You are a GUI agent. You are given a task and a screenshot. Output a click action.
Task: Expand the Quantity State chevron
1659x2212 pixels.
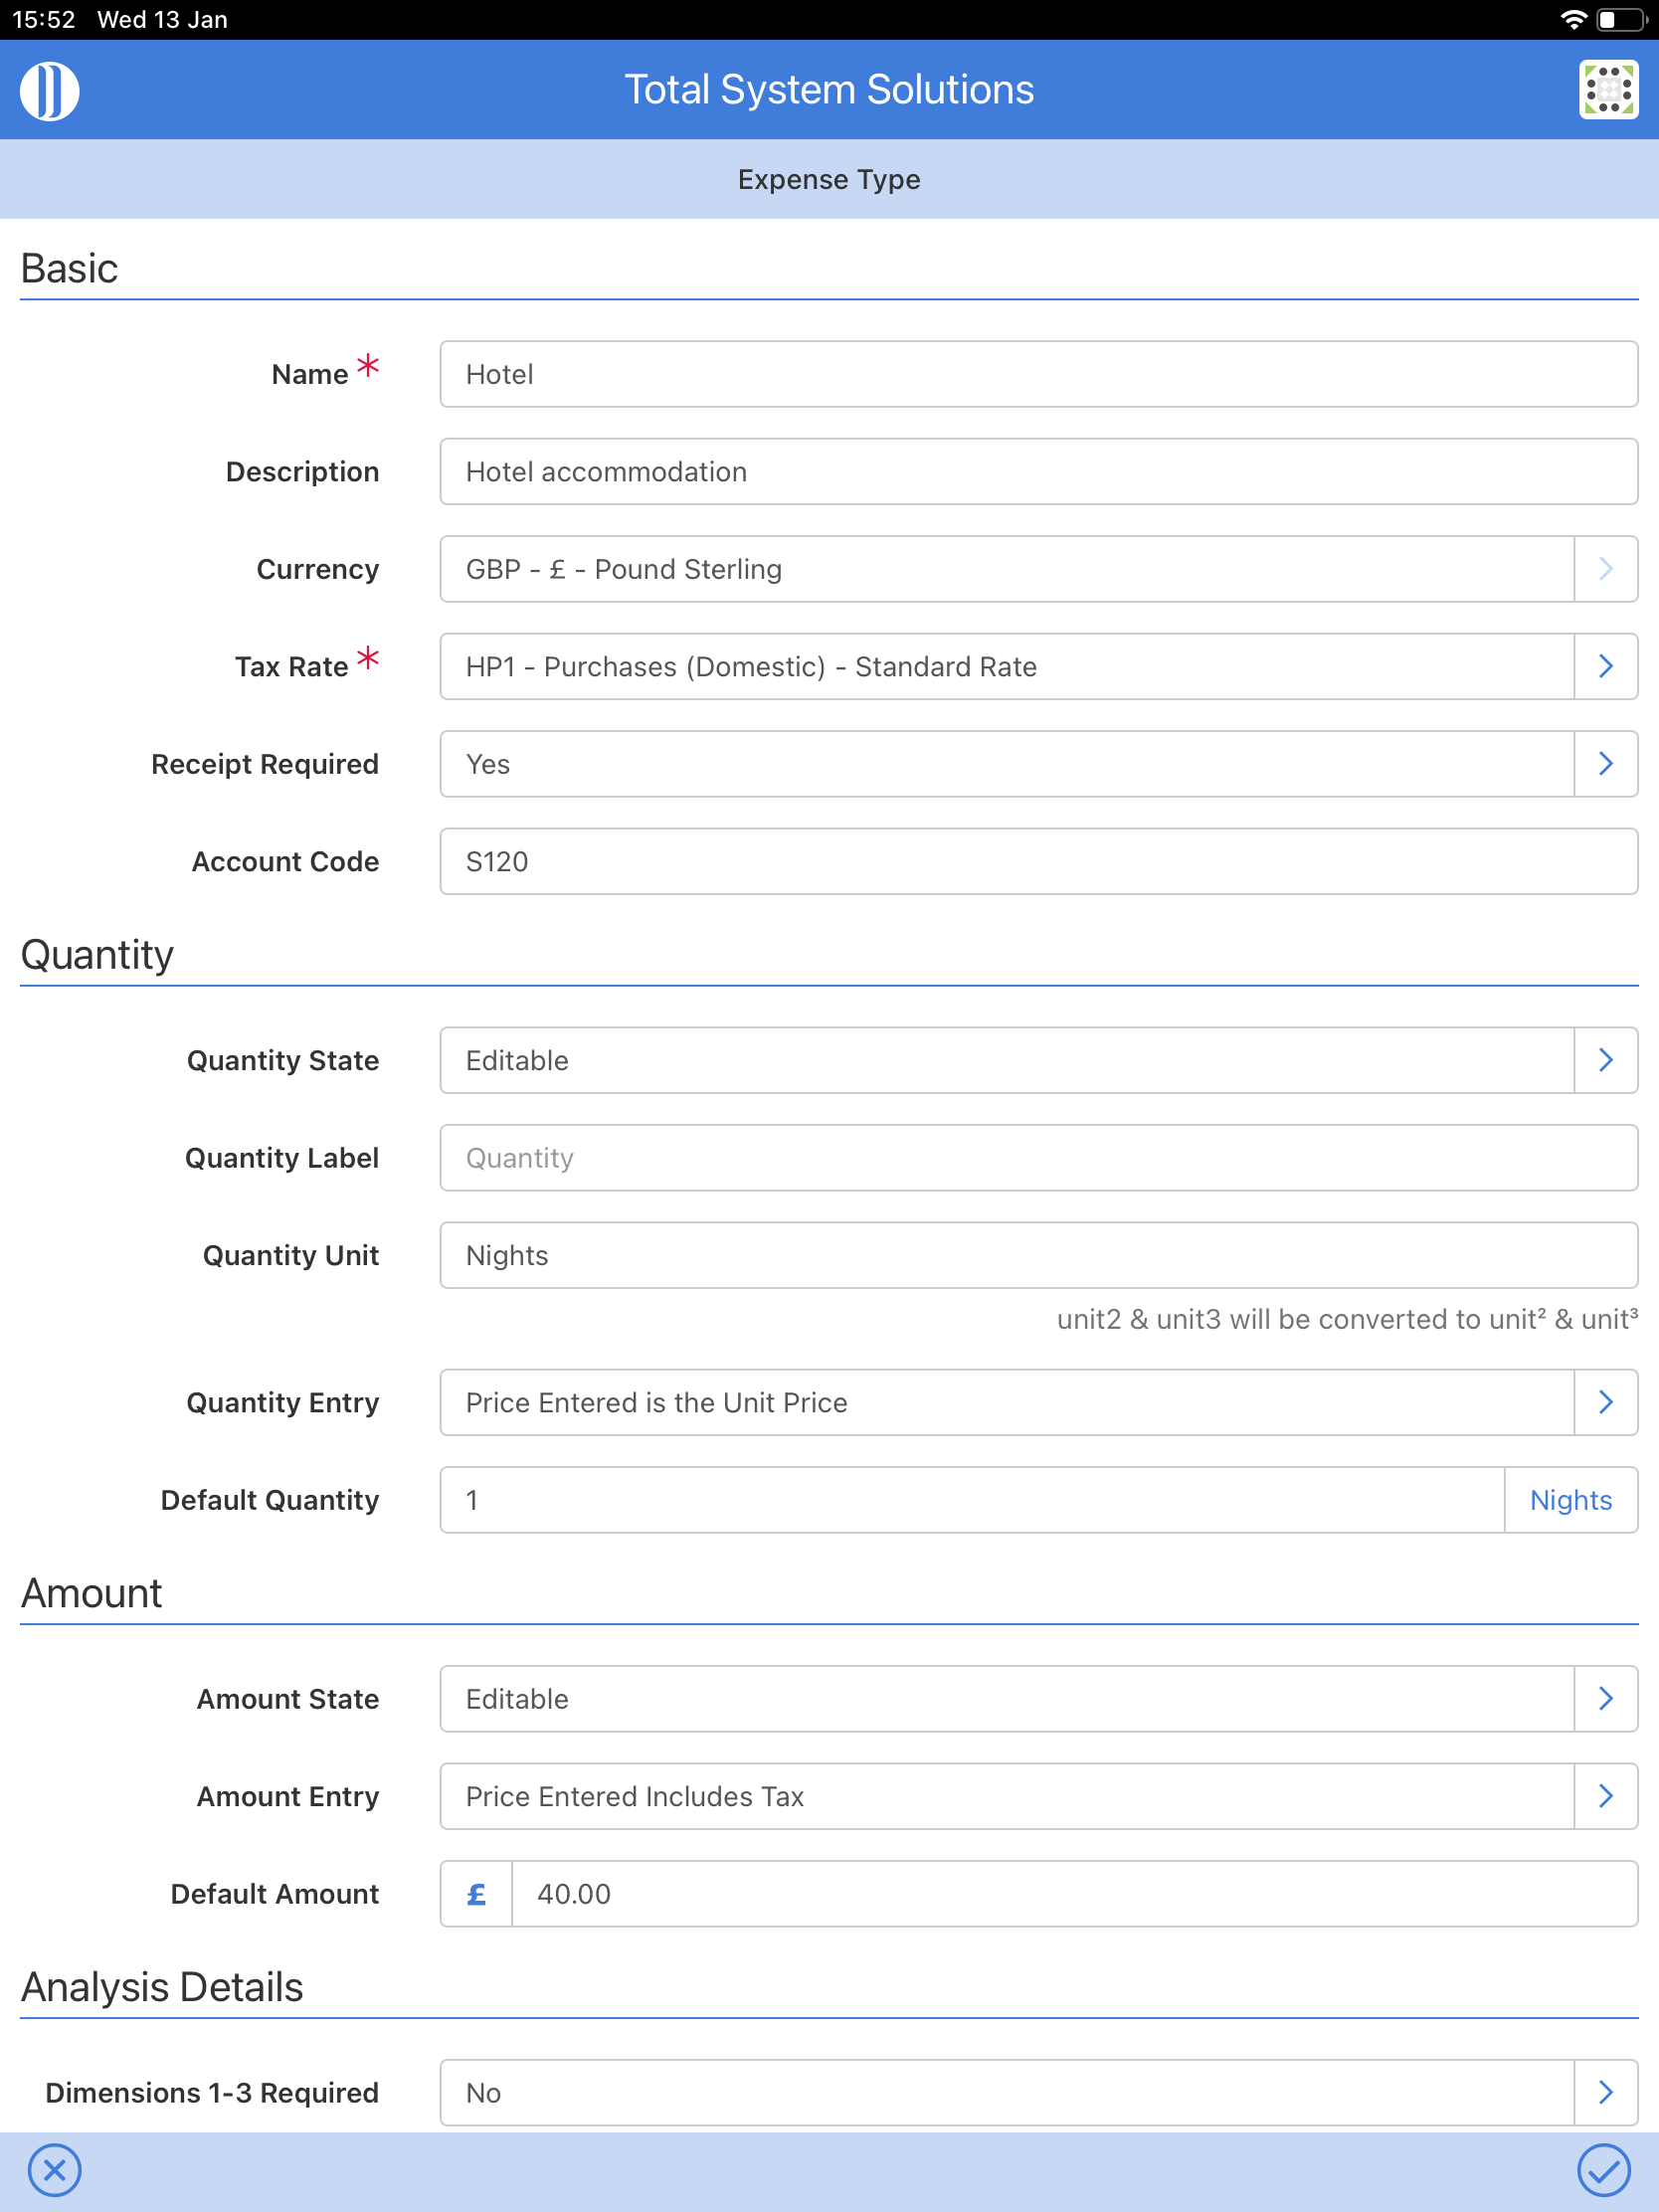pyautogui.click(x=1606, y=1060)
